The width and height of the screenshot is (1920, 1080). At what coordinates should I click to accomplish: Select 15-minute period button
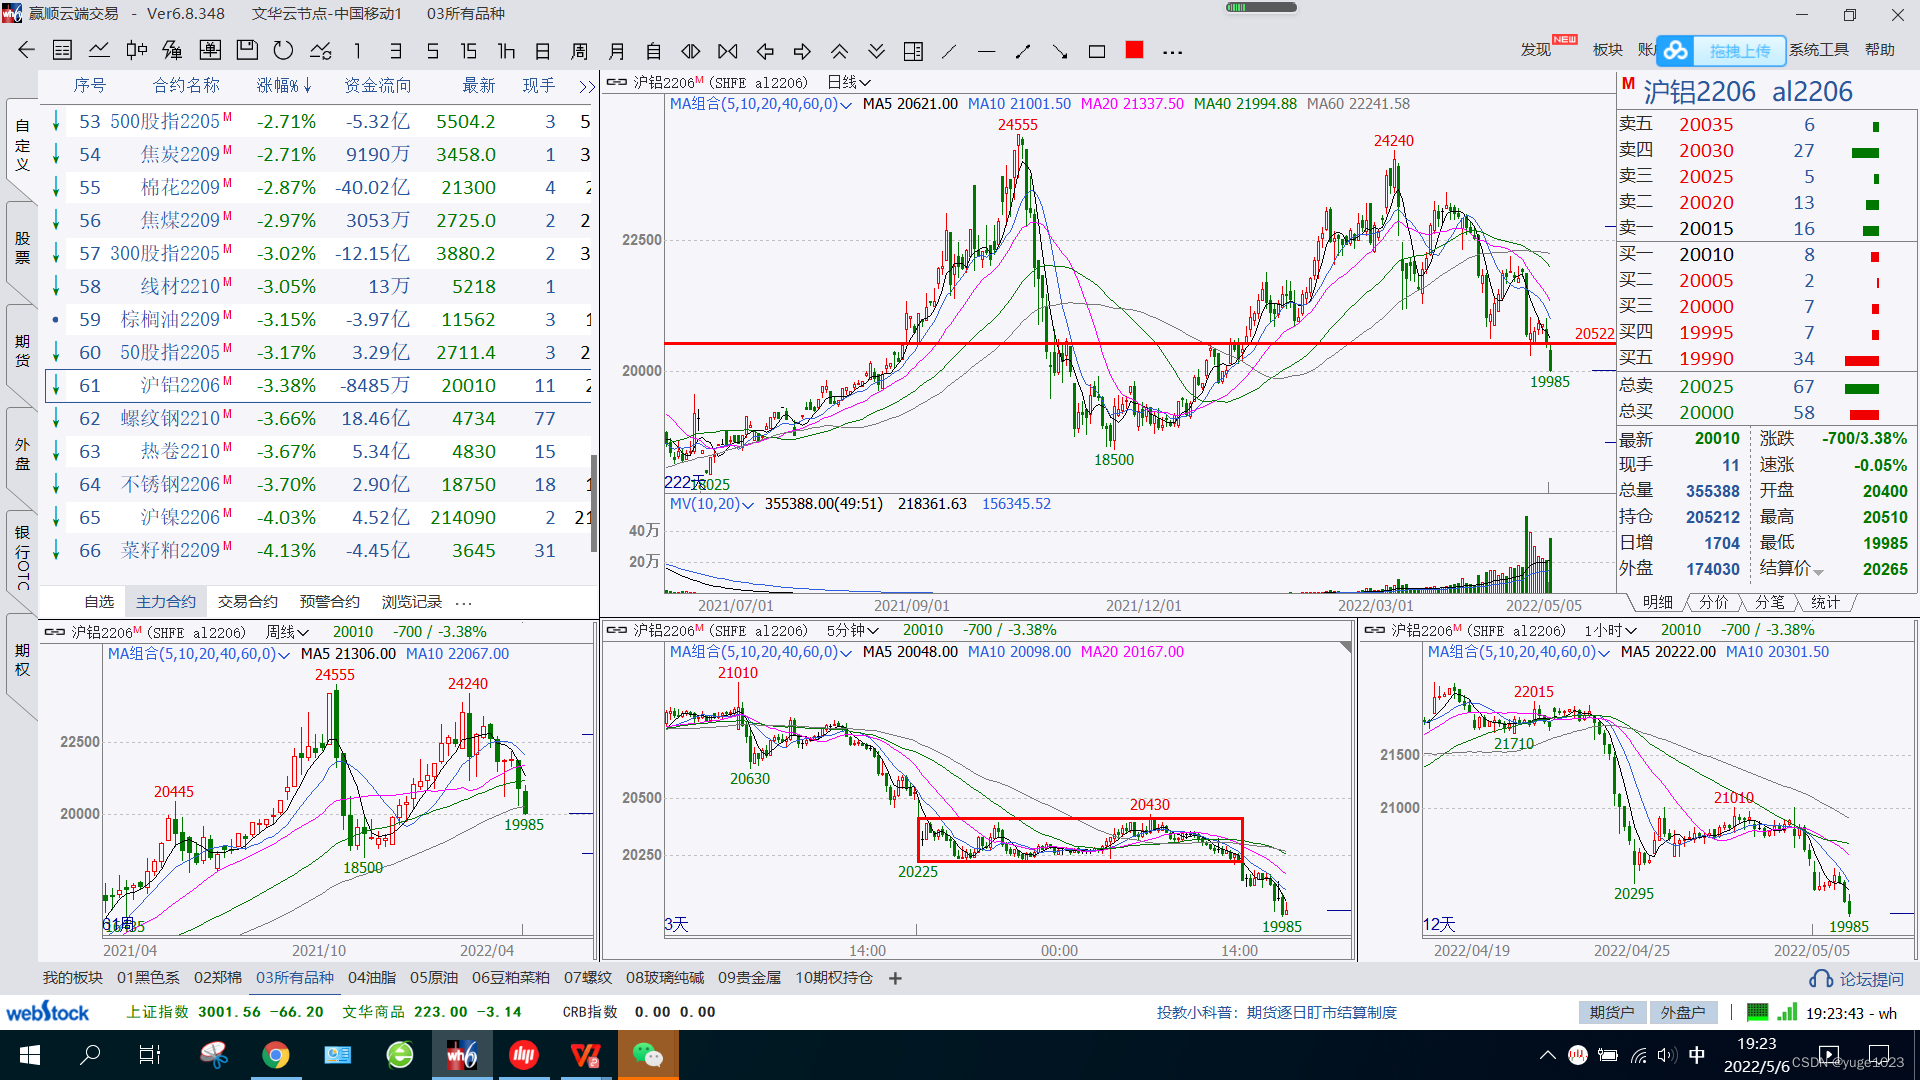[x=469, y=50]
